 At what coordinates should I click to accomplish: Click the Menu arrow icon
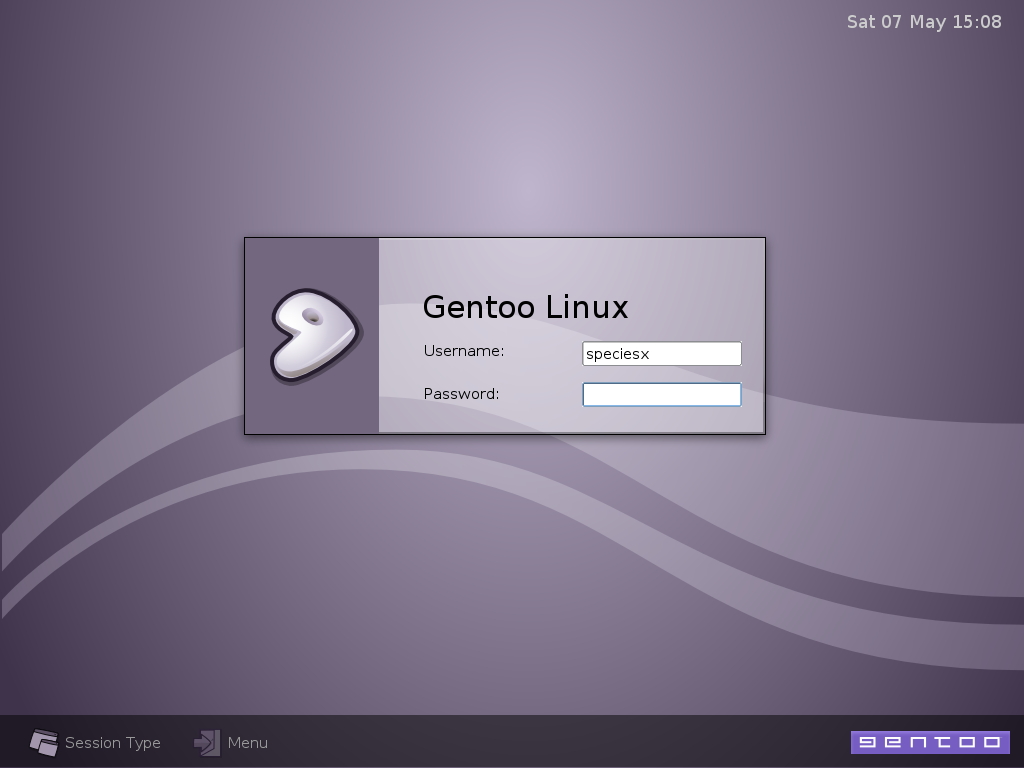207,743
